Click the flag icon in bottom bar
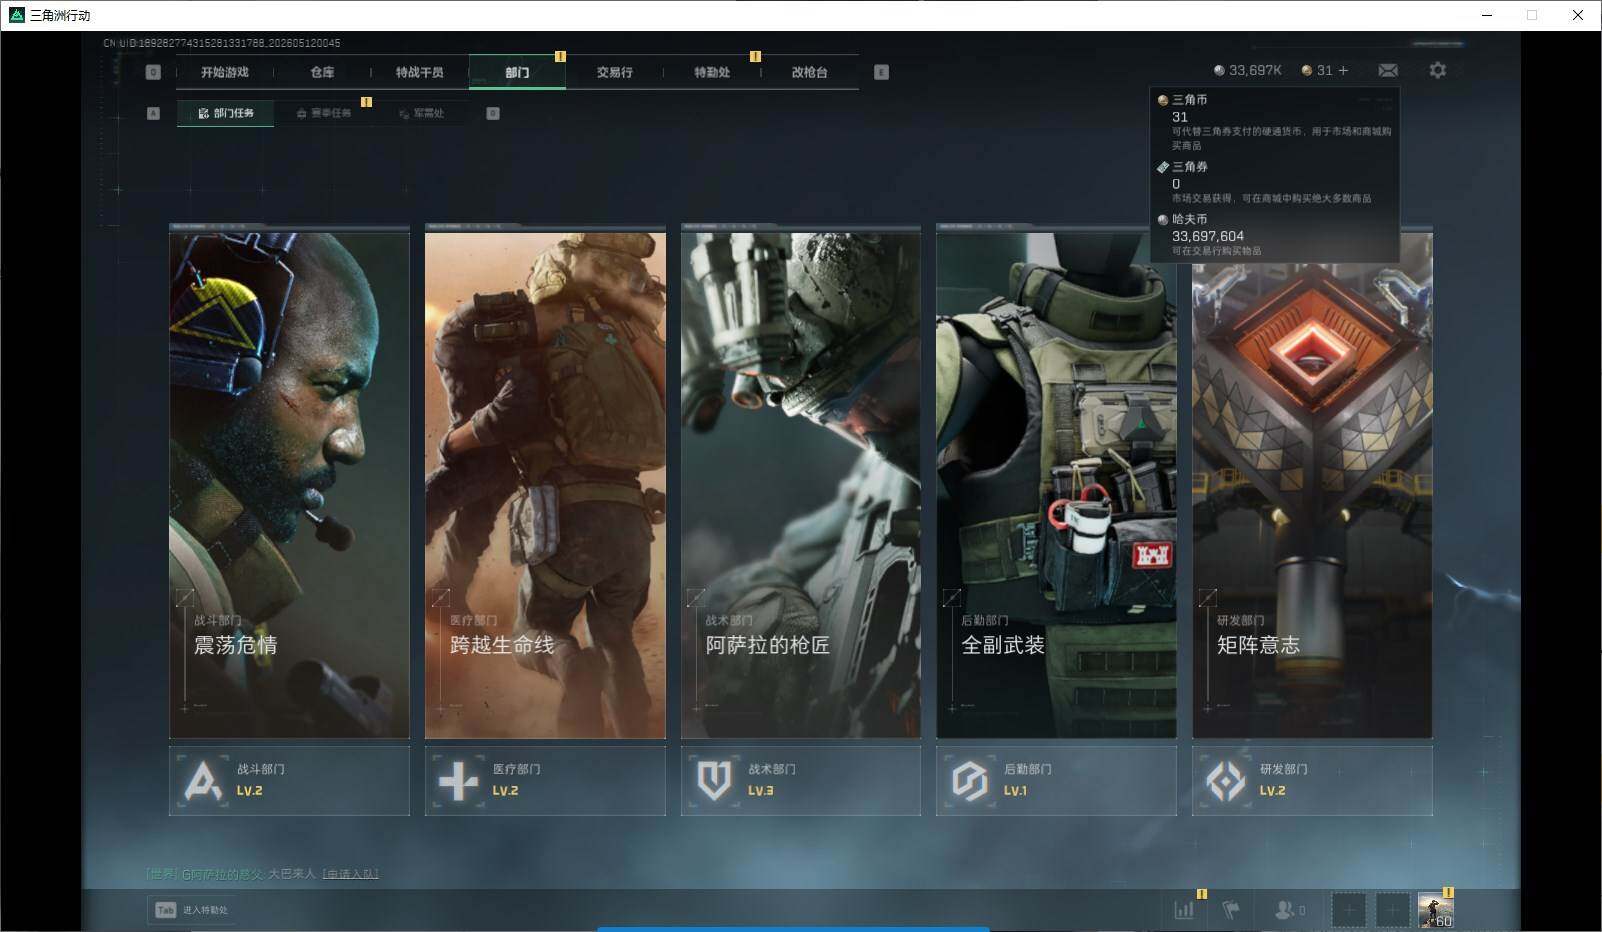1602x932 pixels. (1231, 910)
